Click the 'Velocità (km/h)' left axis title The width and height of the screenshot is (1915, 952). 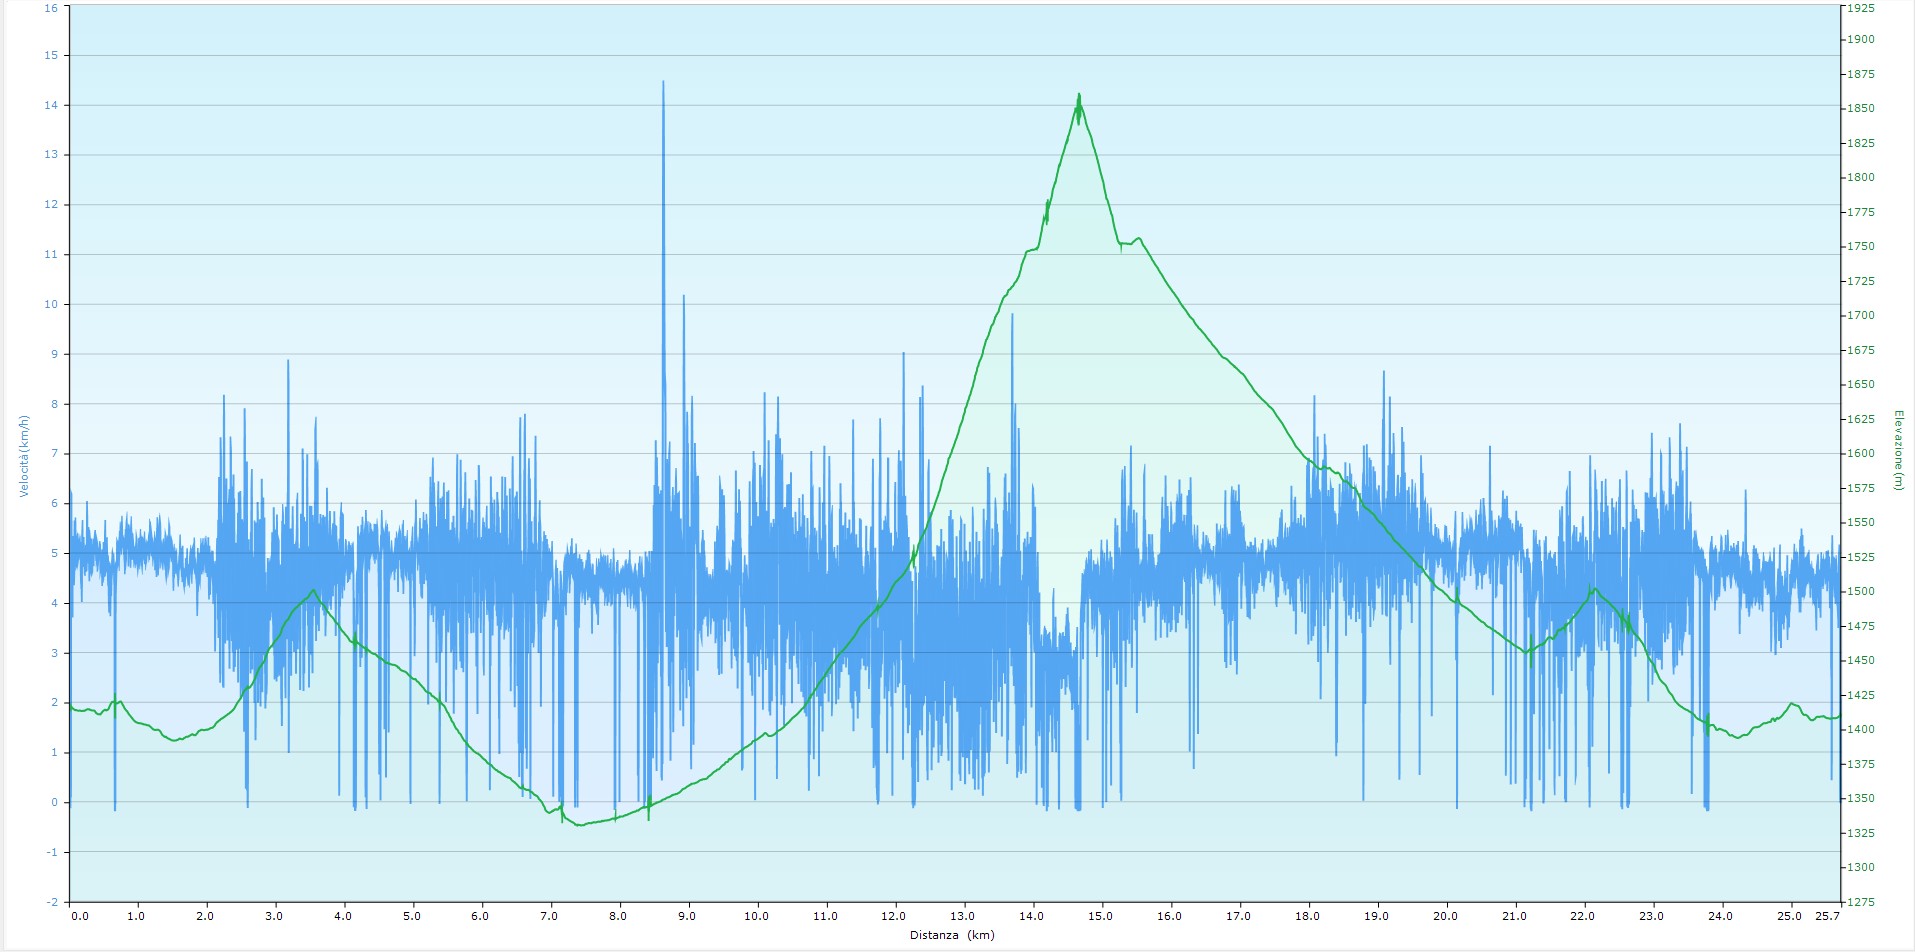tap(24, 456)
